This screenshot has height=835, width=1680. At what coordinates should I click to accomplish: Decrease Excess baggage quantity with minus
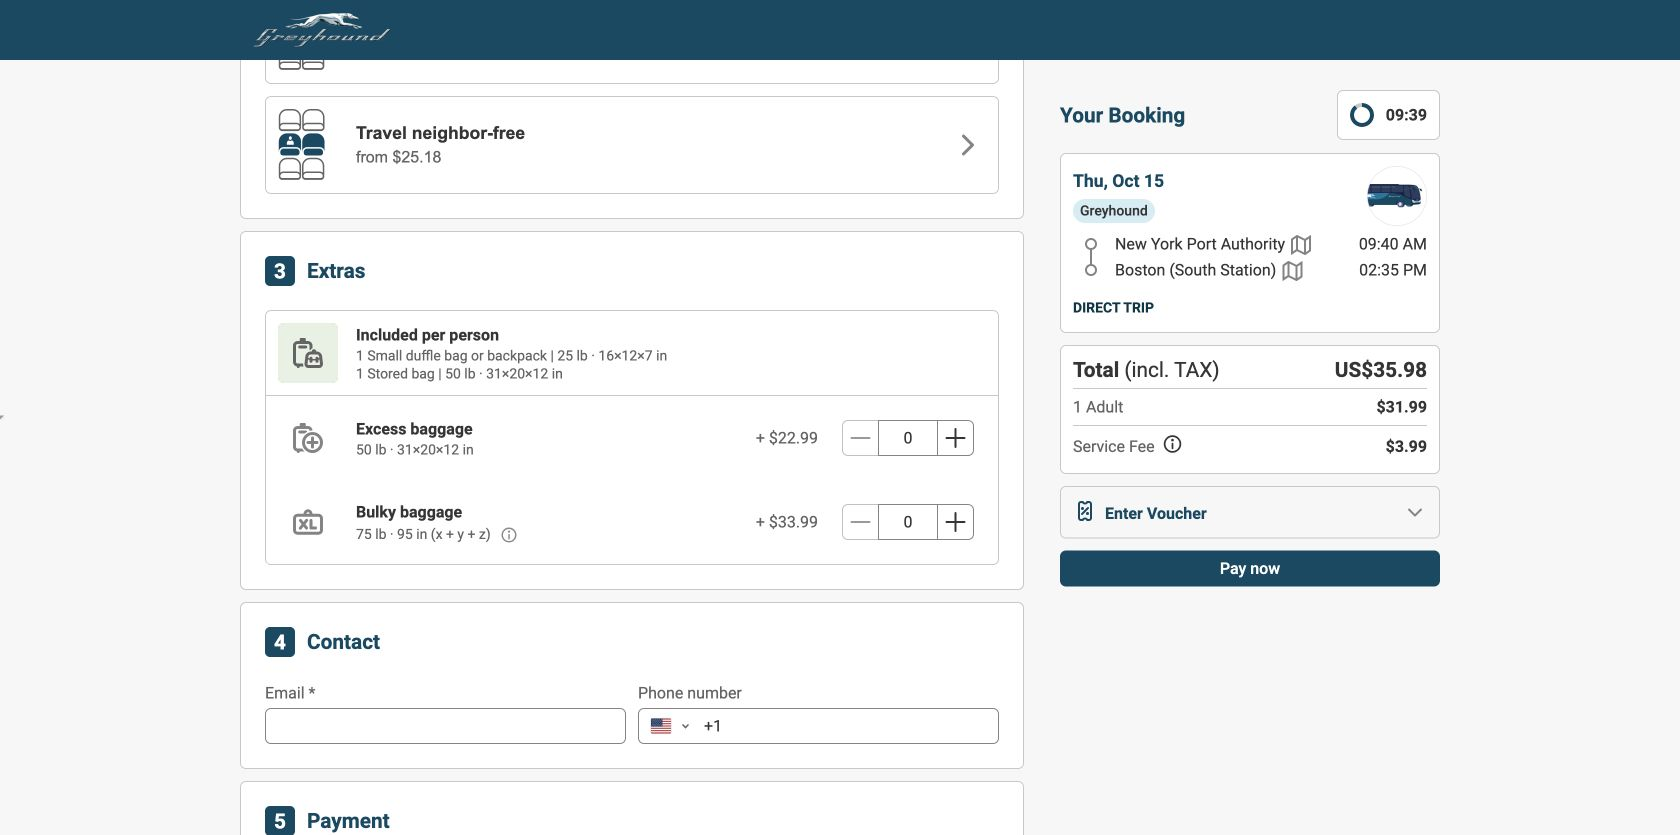coord(860,438)
